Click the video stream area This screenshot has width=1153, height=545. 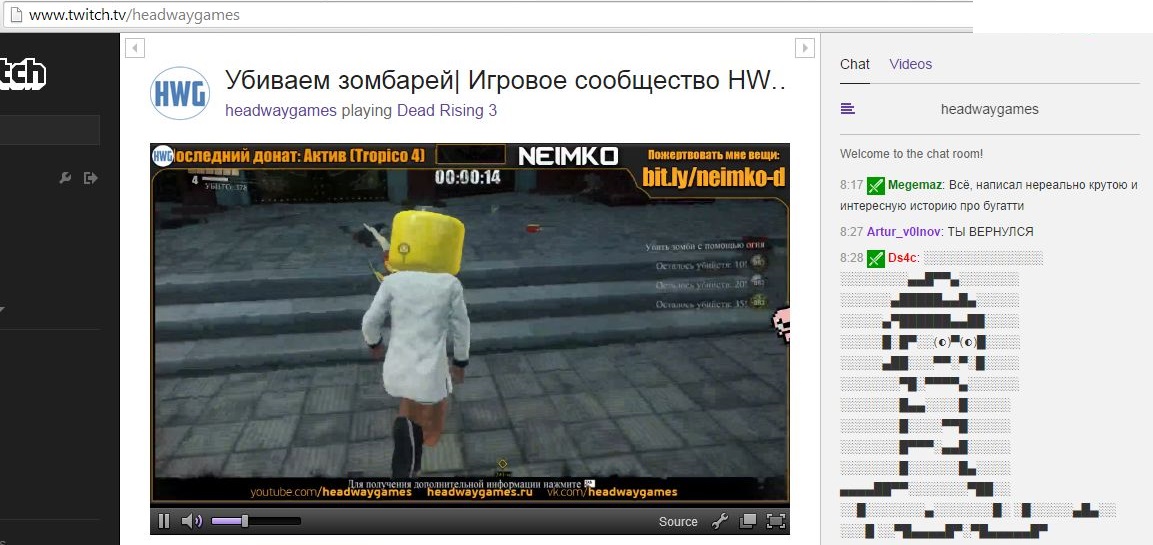[470, 324]
